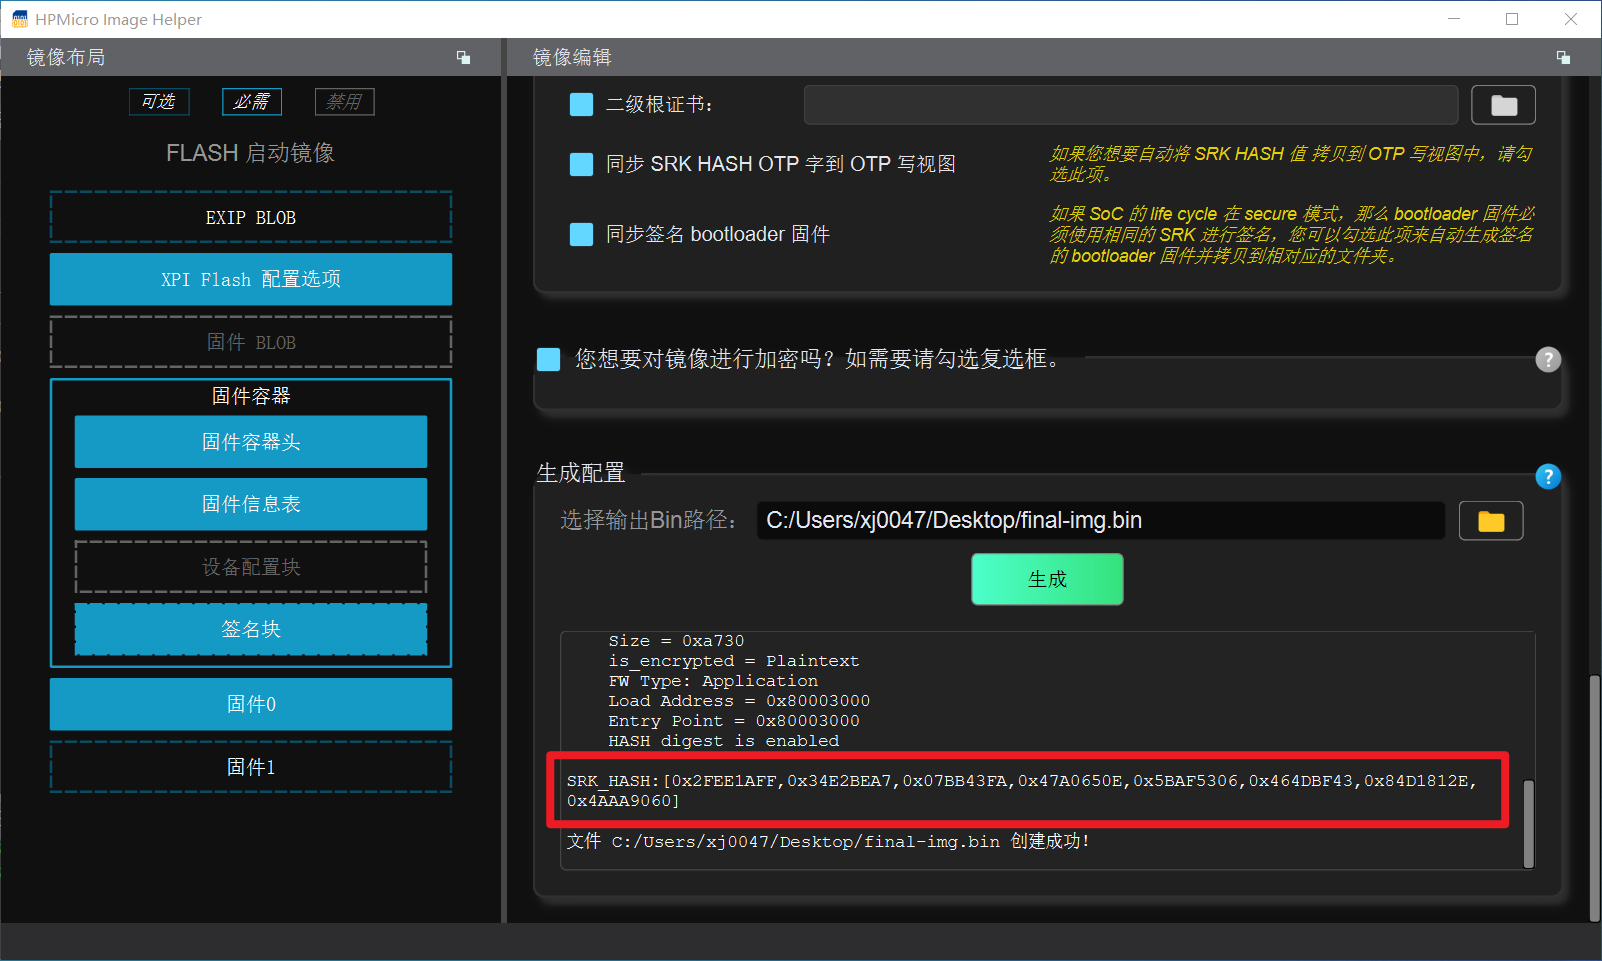1602x961 pixels.
Task: Click the 必需 legend label
Action: point(251,102)
